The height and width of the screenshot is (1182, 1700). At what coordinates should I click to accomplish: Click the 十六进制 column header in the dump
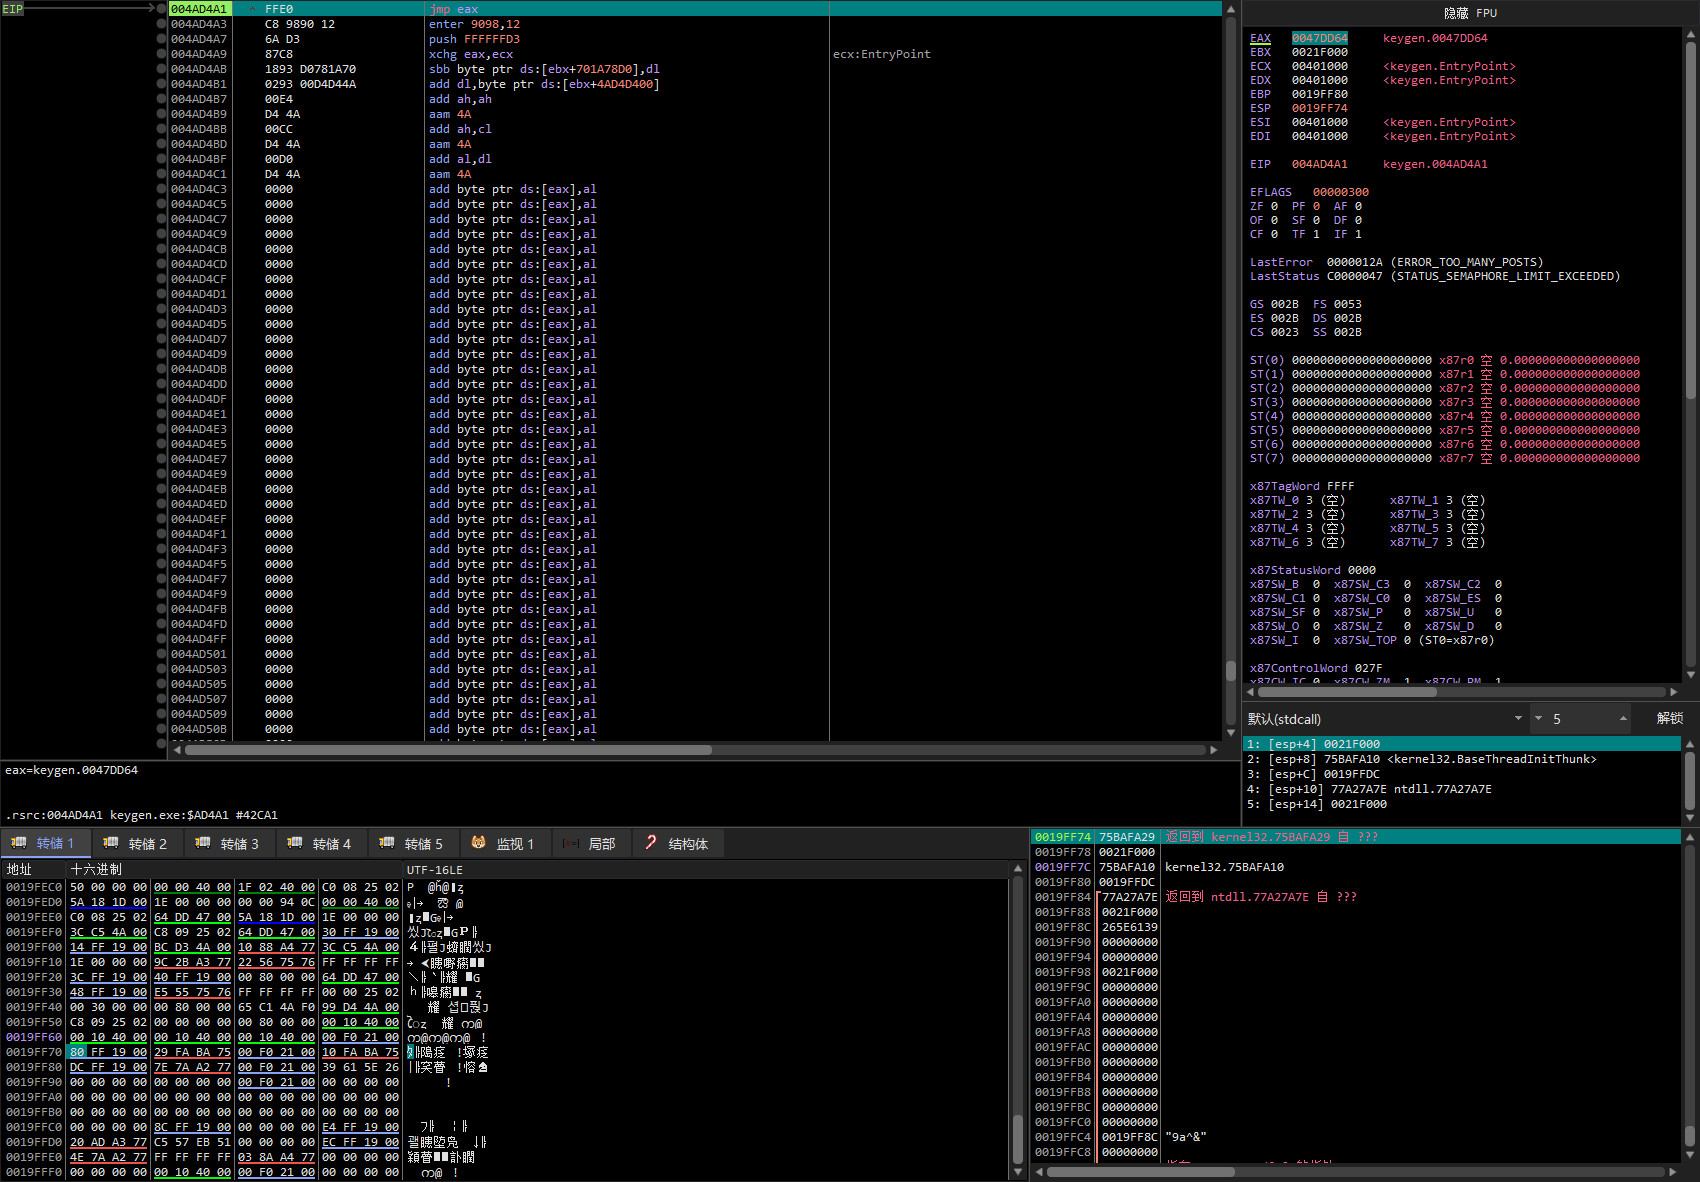click(234, 870)
